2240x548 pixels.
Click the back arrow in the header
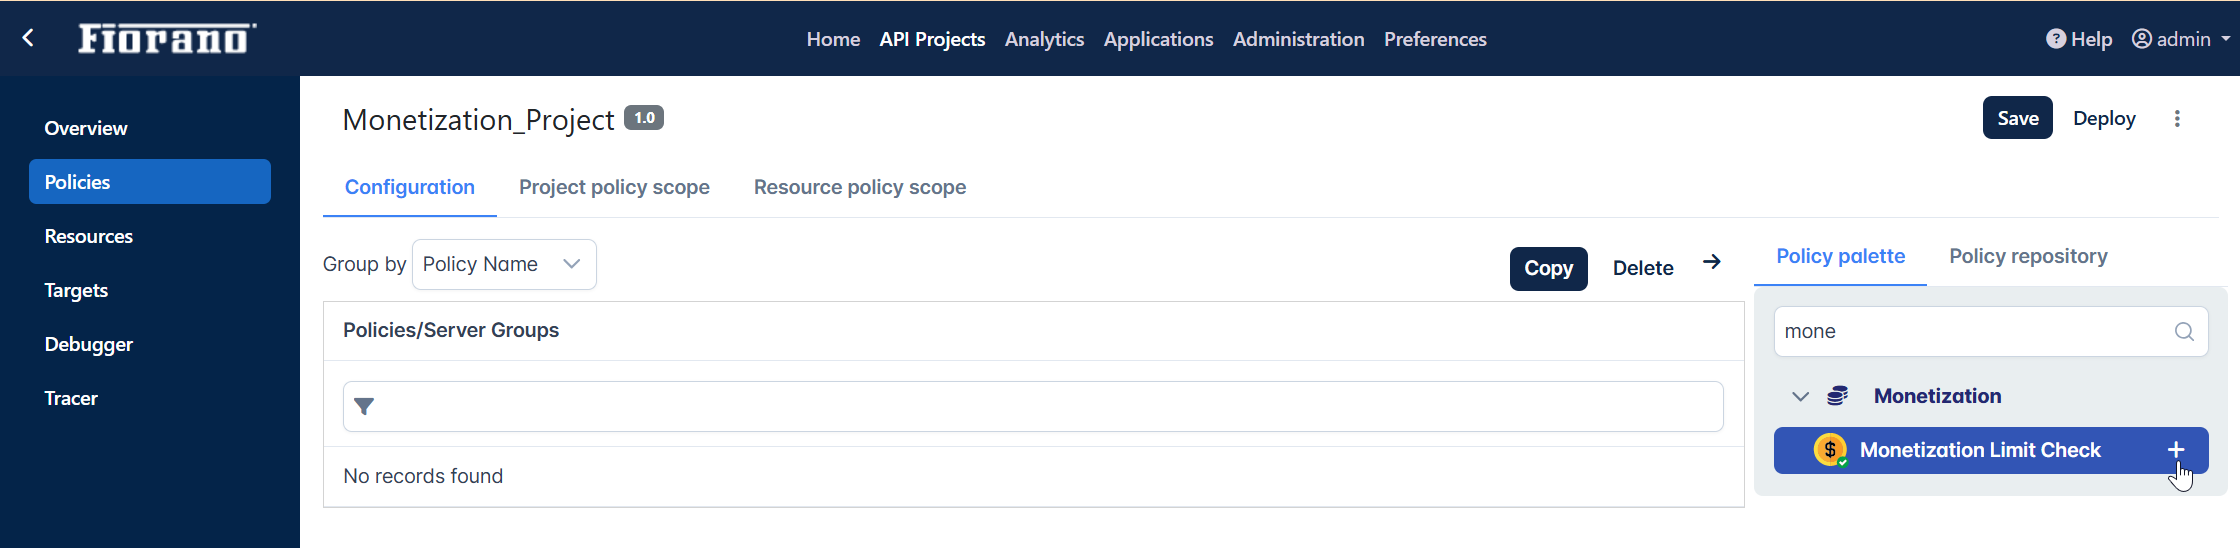(x=28, y=38)
